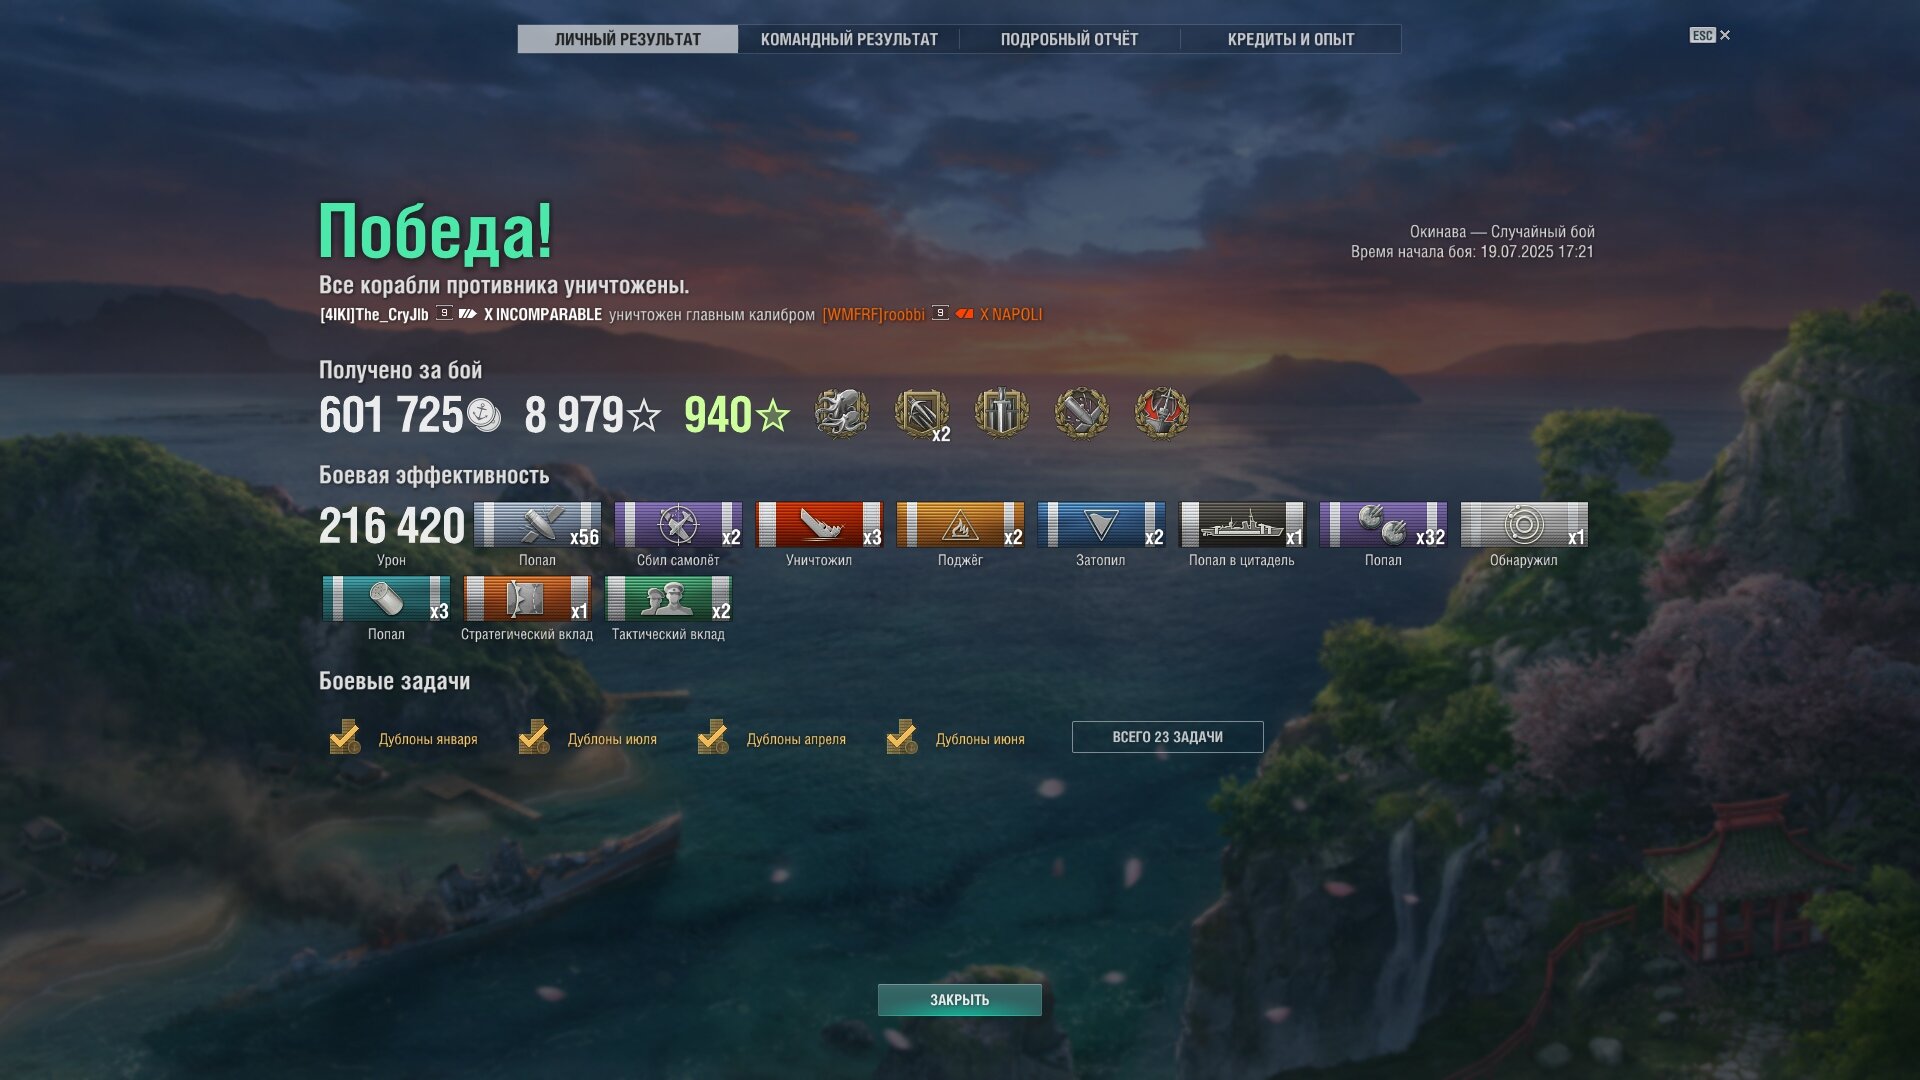Click the 'Дублоны апреля' completed task

[x=772, y=738]
